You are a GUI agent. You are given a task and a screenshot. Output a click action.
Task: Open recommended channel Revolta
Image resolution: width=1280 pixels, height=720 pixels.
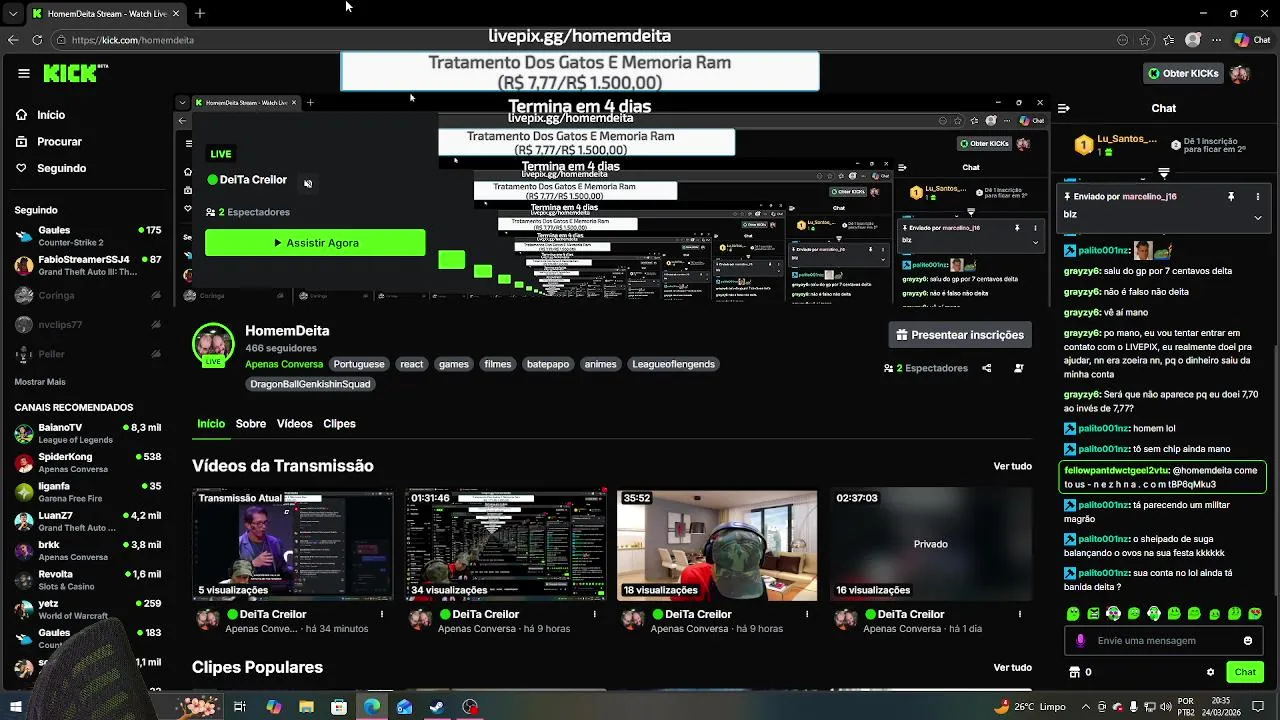coord(88,580)
